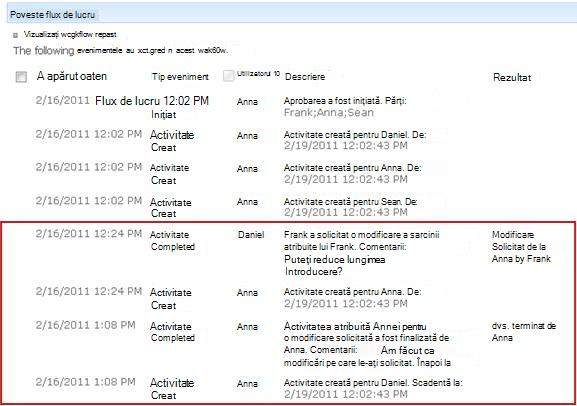Click the 'Introducere?' comment text
Viewport: 577px width, 406px height.
(314, 272)
